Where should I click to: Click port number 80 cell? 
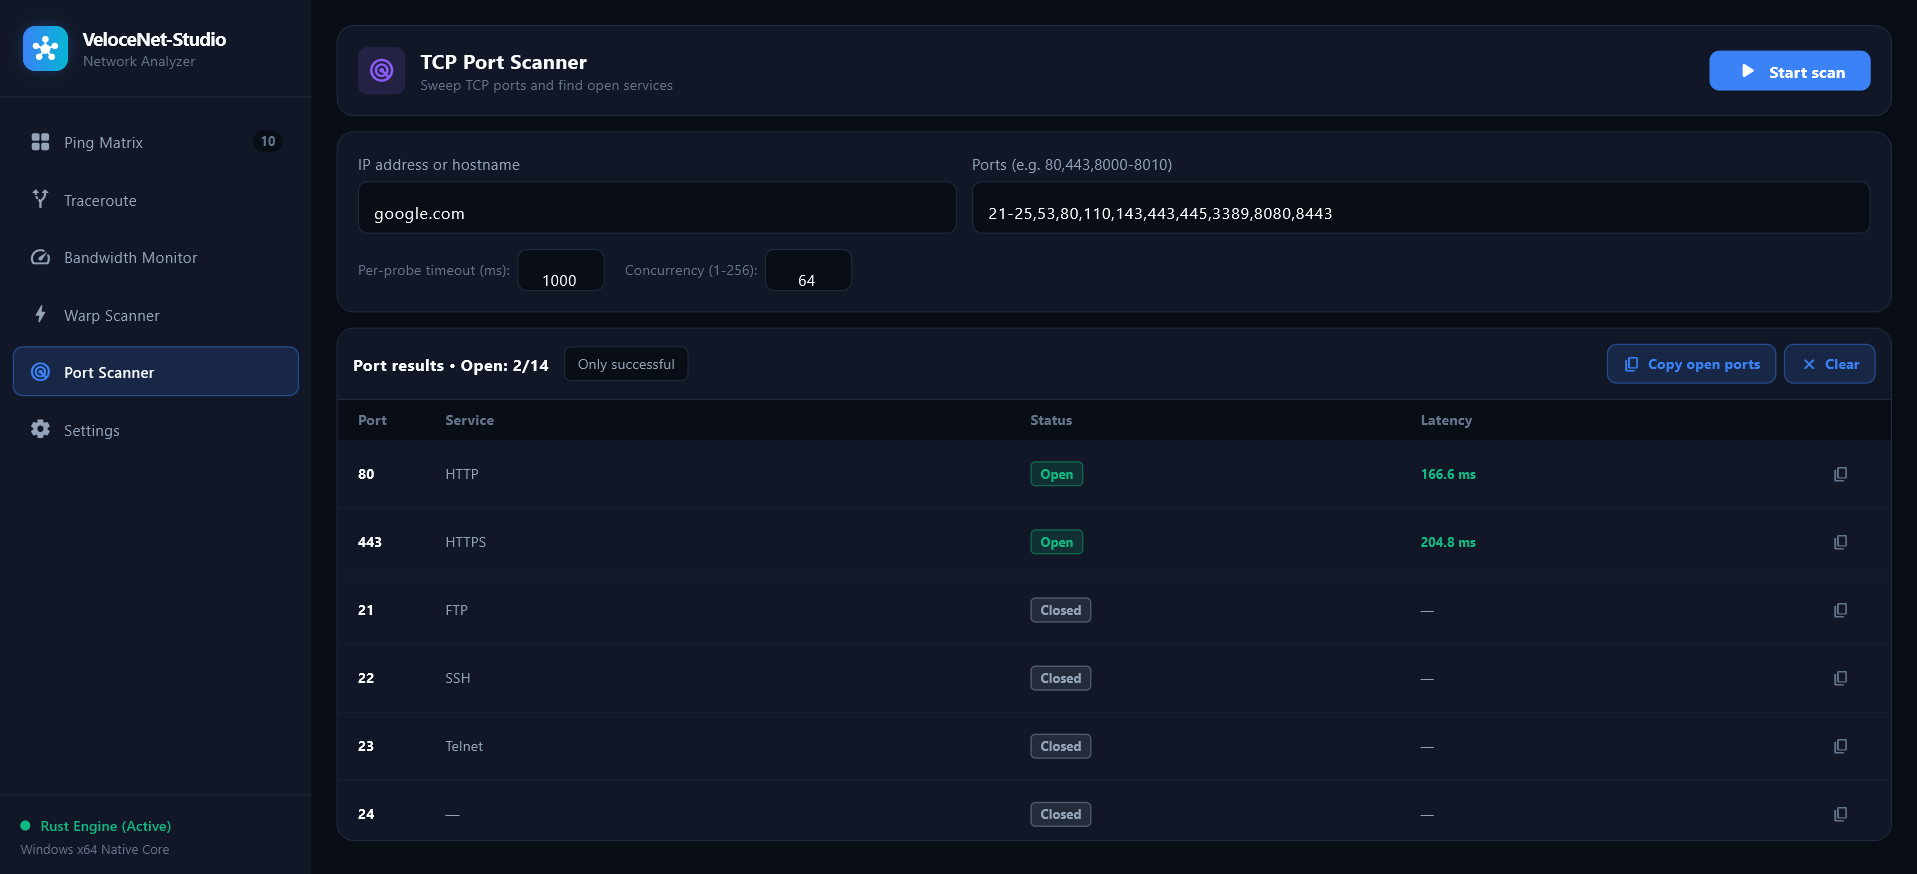pyautogui.click(x=366, y=474)
